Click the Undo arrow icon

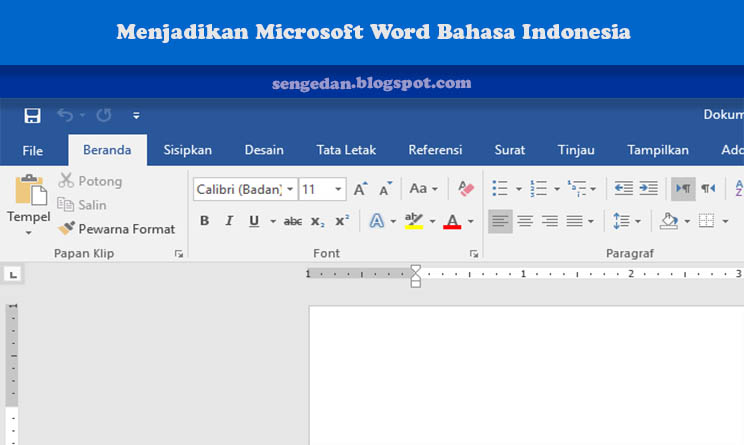coord(65,115)
